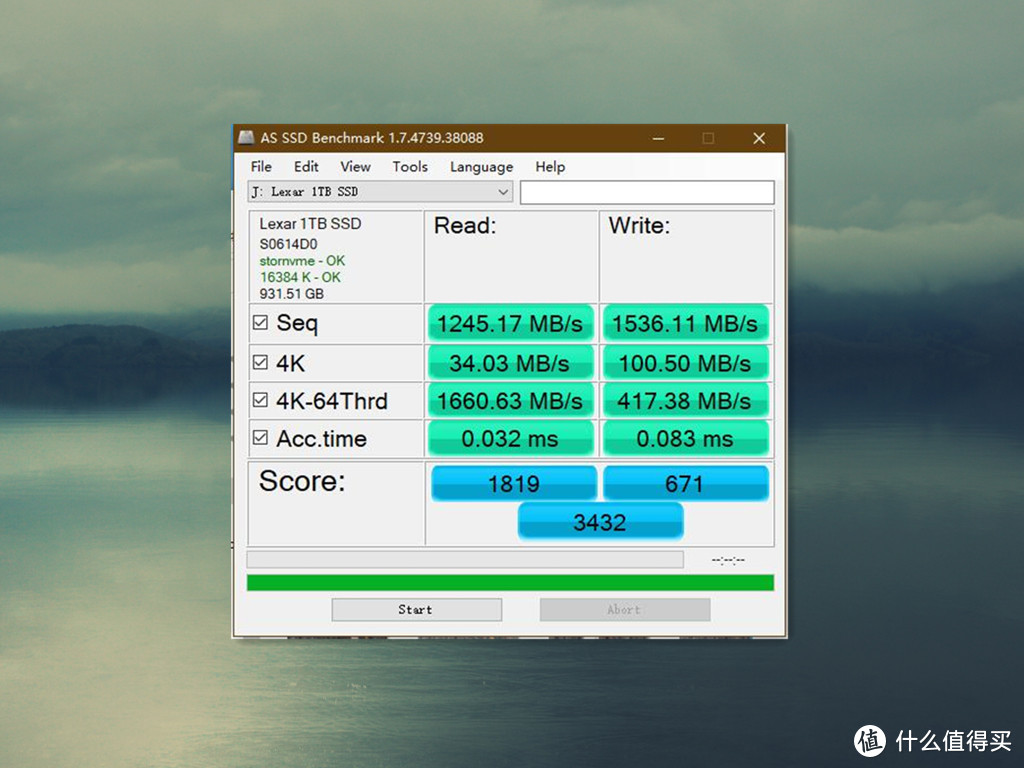Click the Seq read result 1245.17 MB/s
The width and height of the screenshot is (1024, 768).
510,323
